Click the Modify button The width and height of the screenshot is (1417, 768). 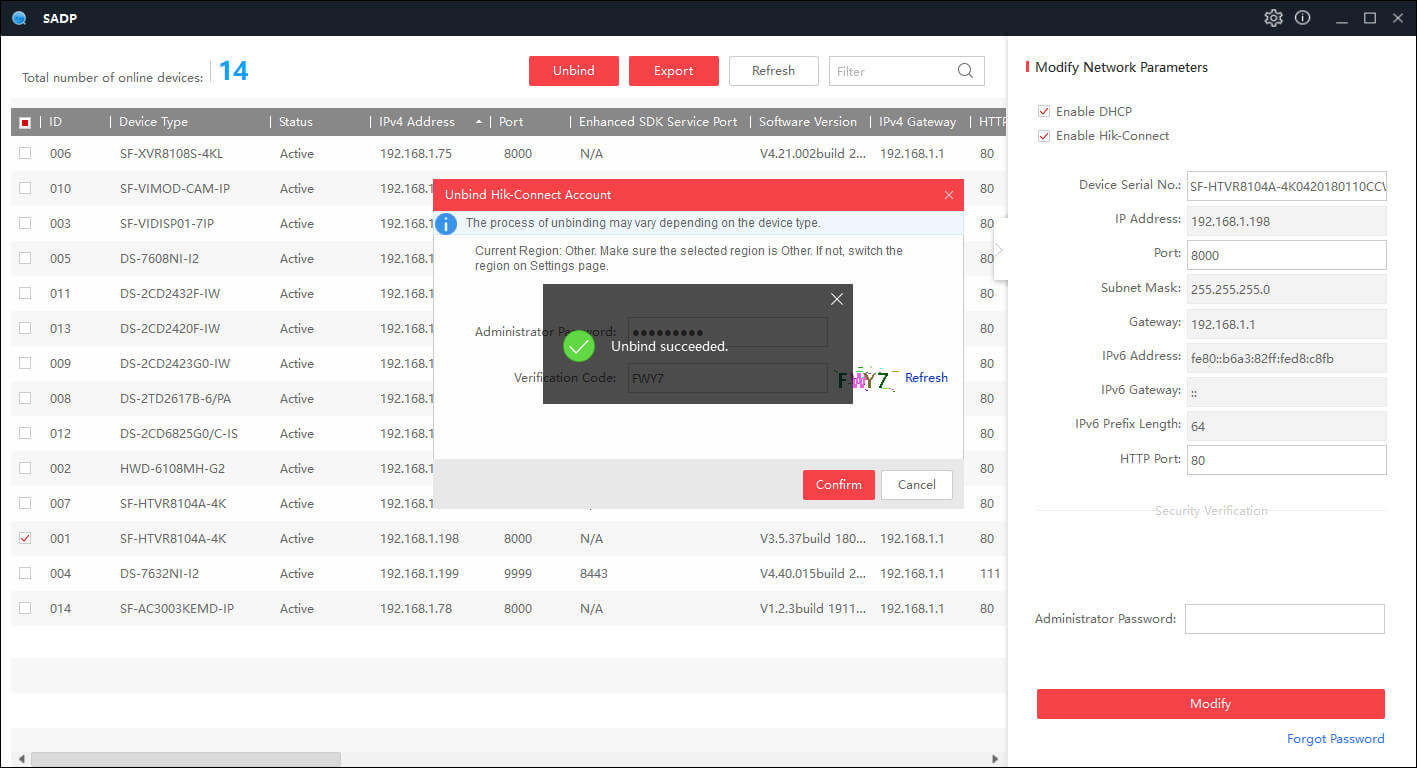pos(1210,704)
